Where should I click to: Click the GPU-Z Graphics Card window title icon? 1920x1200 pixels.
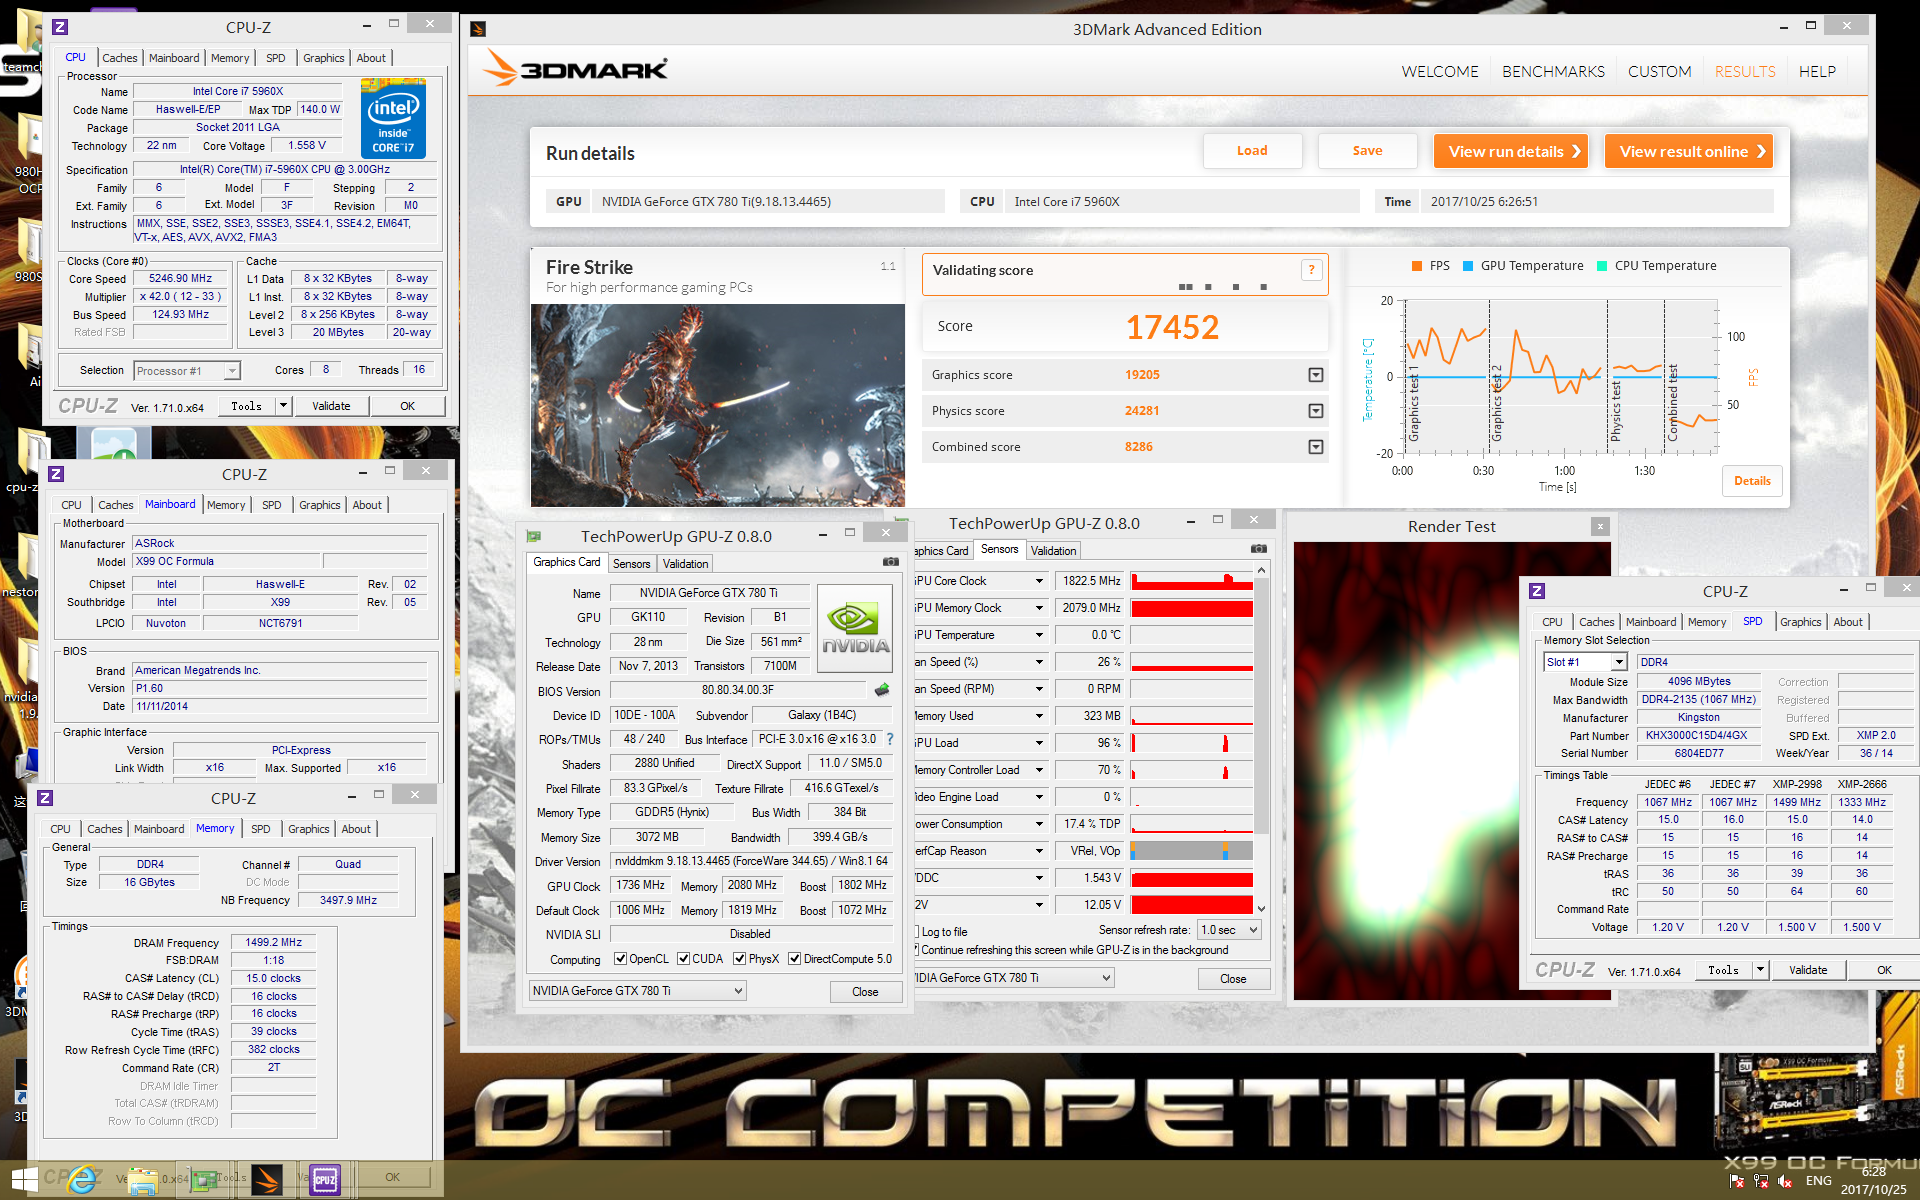(x=533, y=536)
